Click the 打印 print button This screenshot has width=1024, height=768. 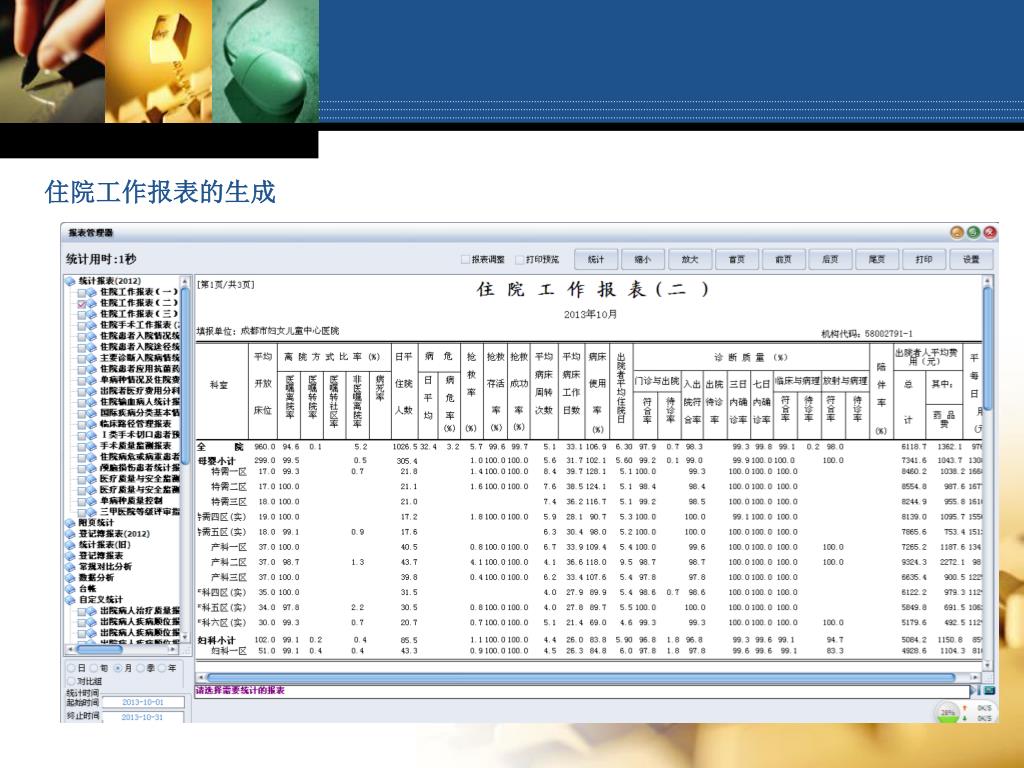tap(924, 259)
